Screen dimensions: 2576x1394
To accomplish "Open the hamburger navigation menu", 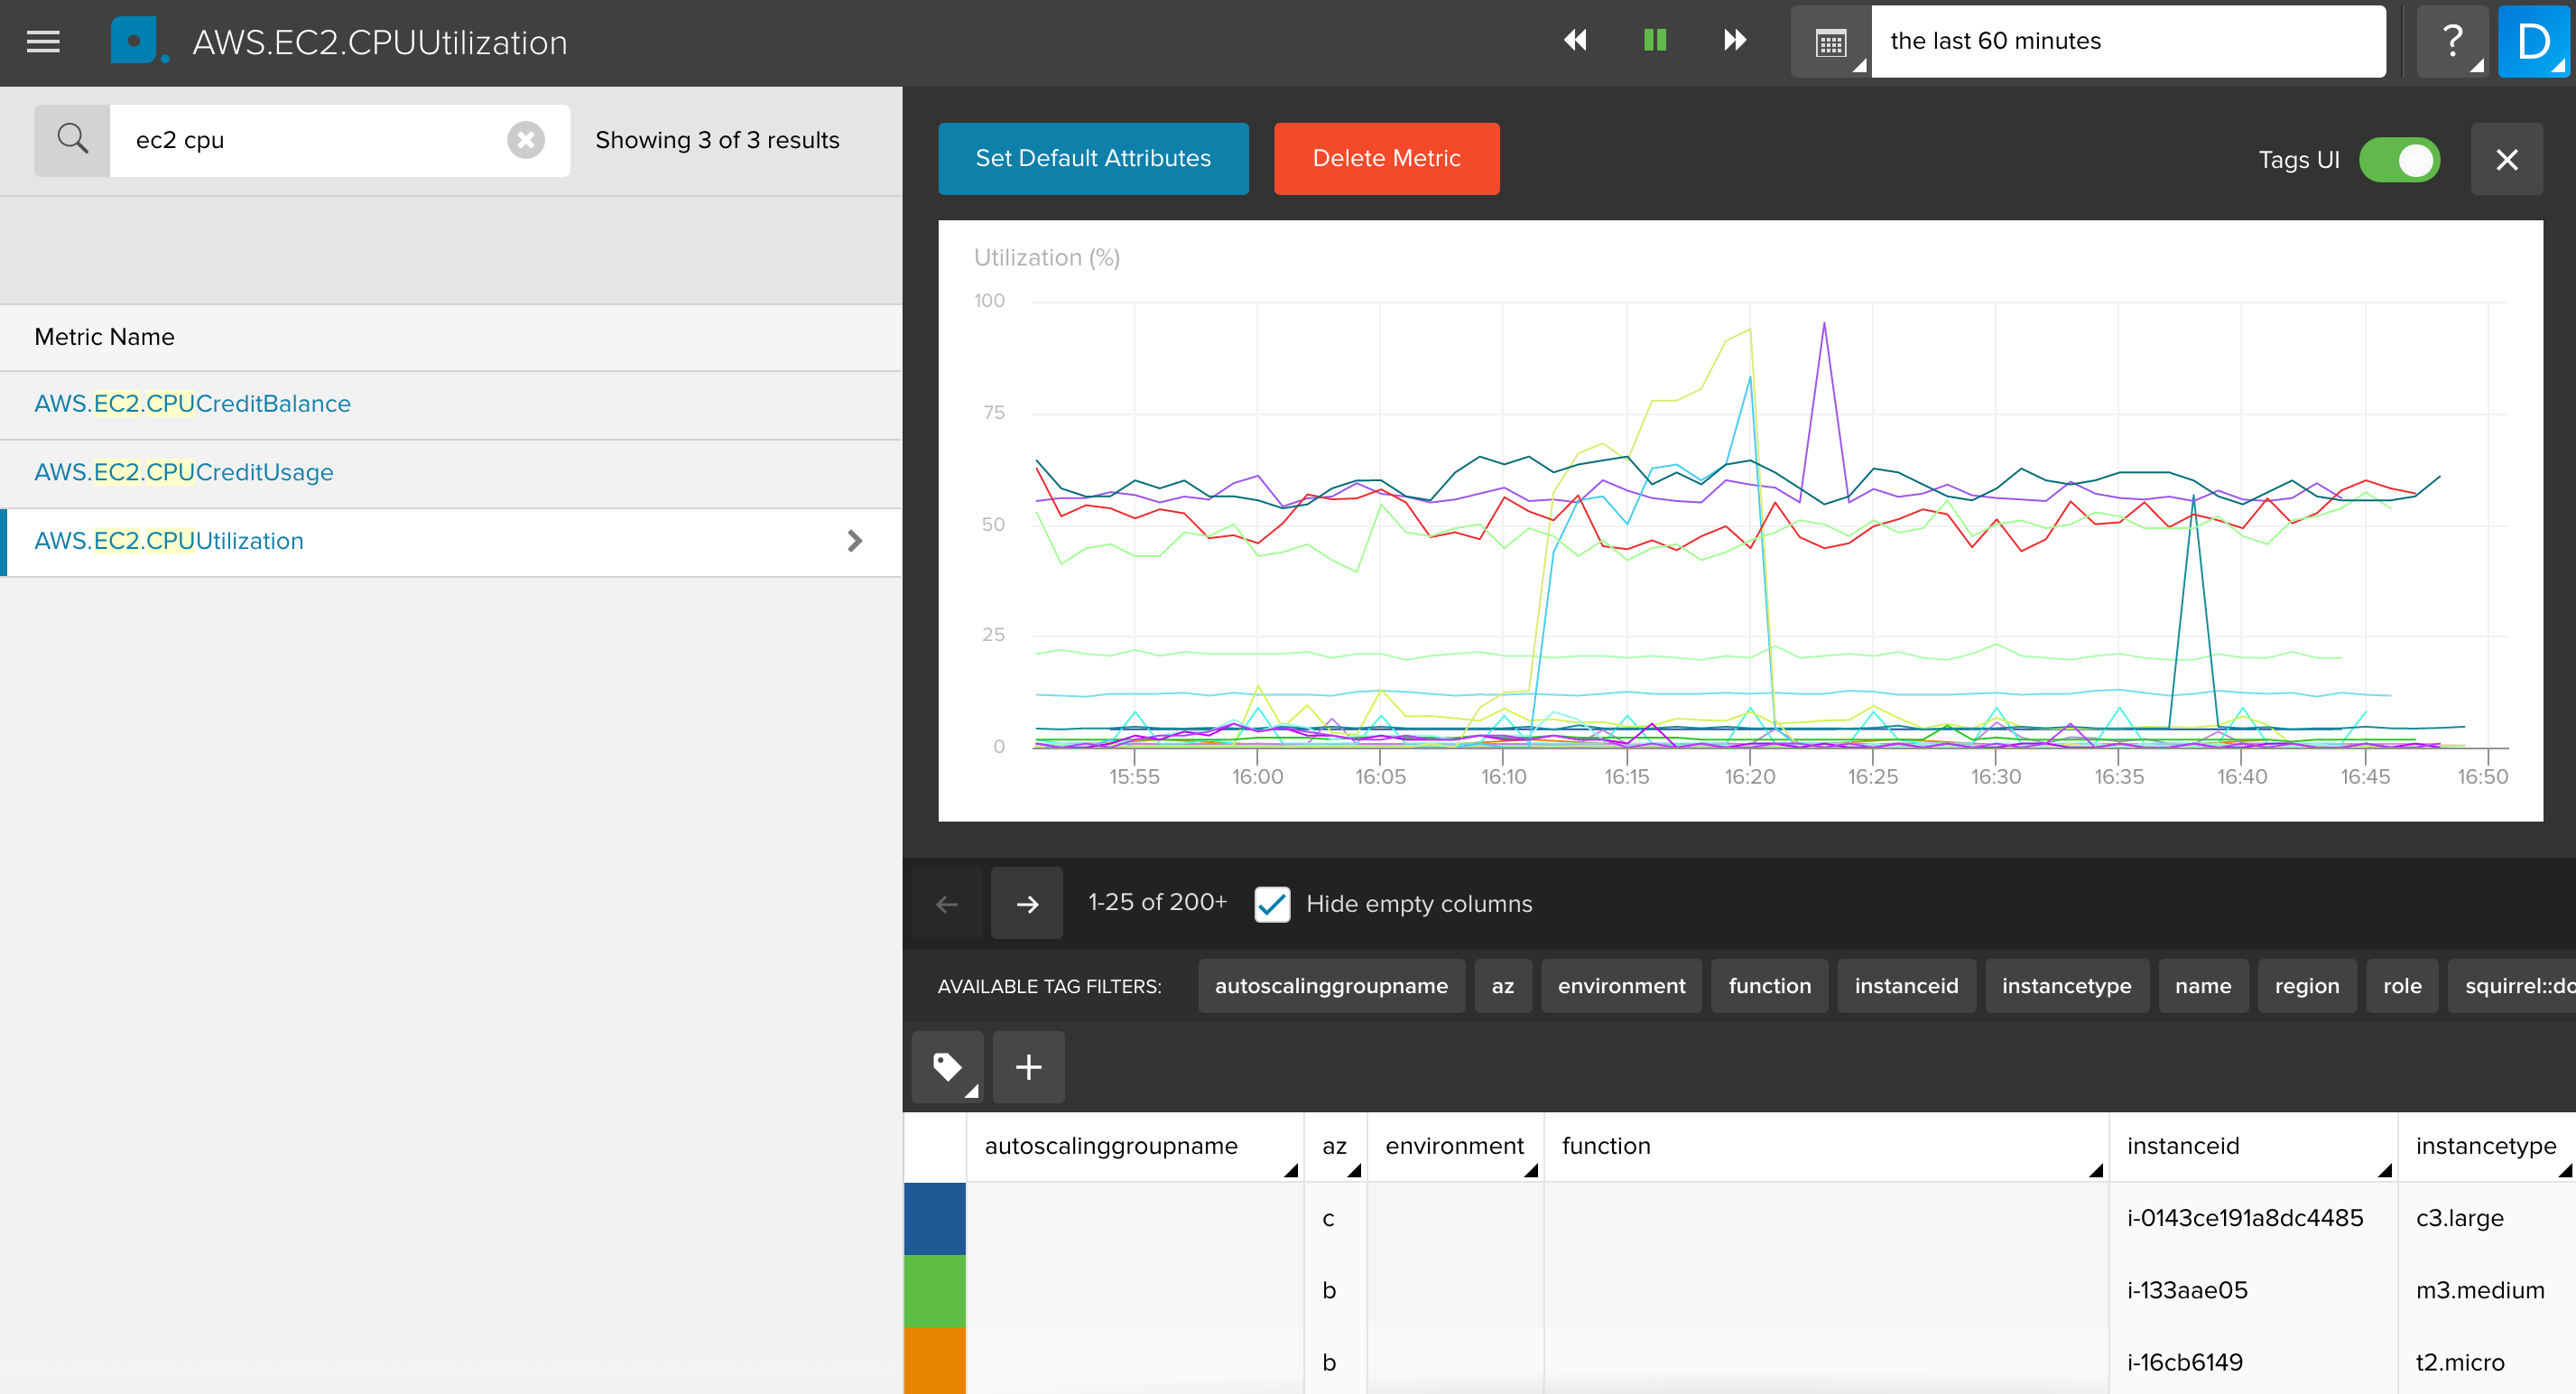I will pos(43,42).
